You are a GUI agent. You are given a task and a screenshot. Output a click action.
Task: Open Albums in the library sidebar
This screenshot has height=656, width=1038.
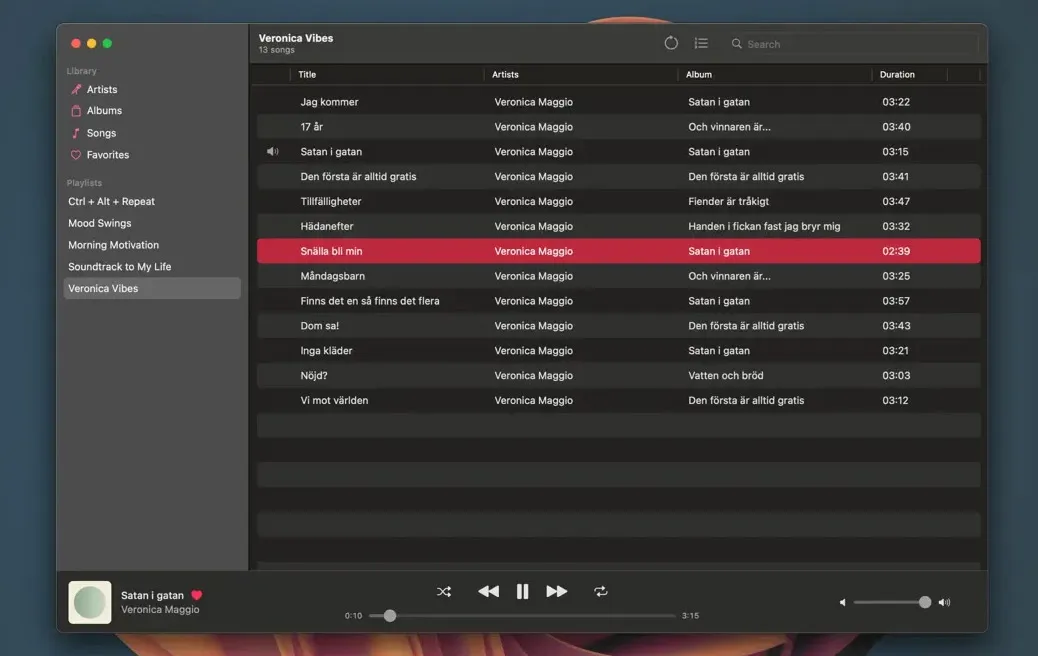tap(104, 111)
